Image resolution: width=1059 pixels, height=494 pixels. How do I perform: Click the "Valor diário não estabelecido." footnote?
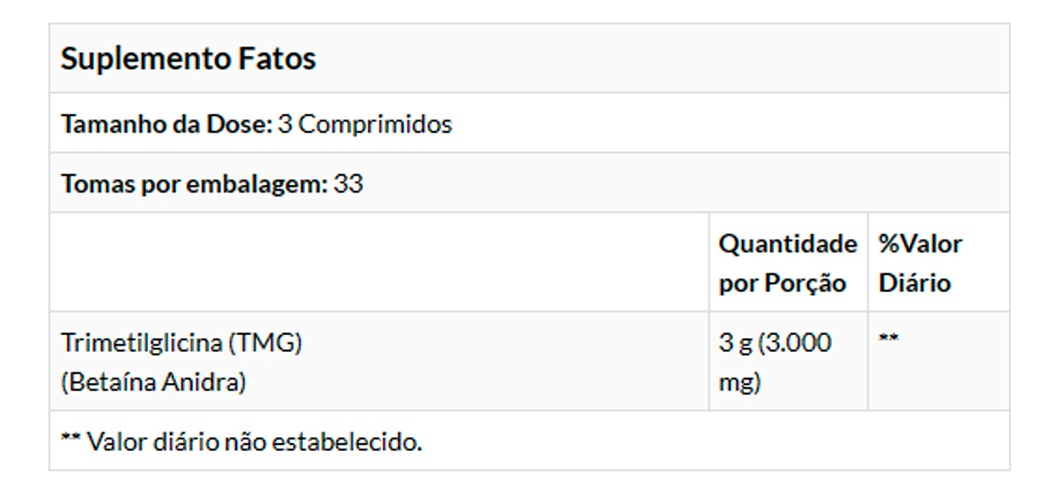[255, 441]
